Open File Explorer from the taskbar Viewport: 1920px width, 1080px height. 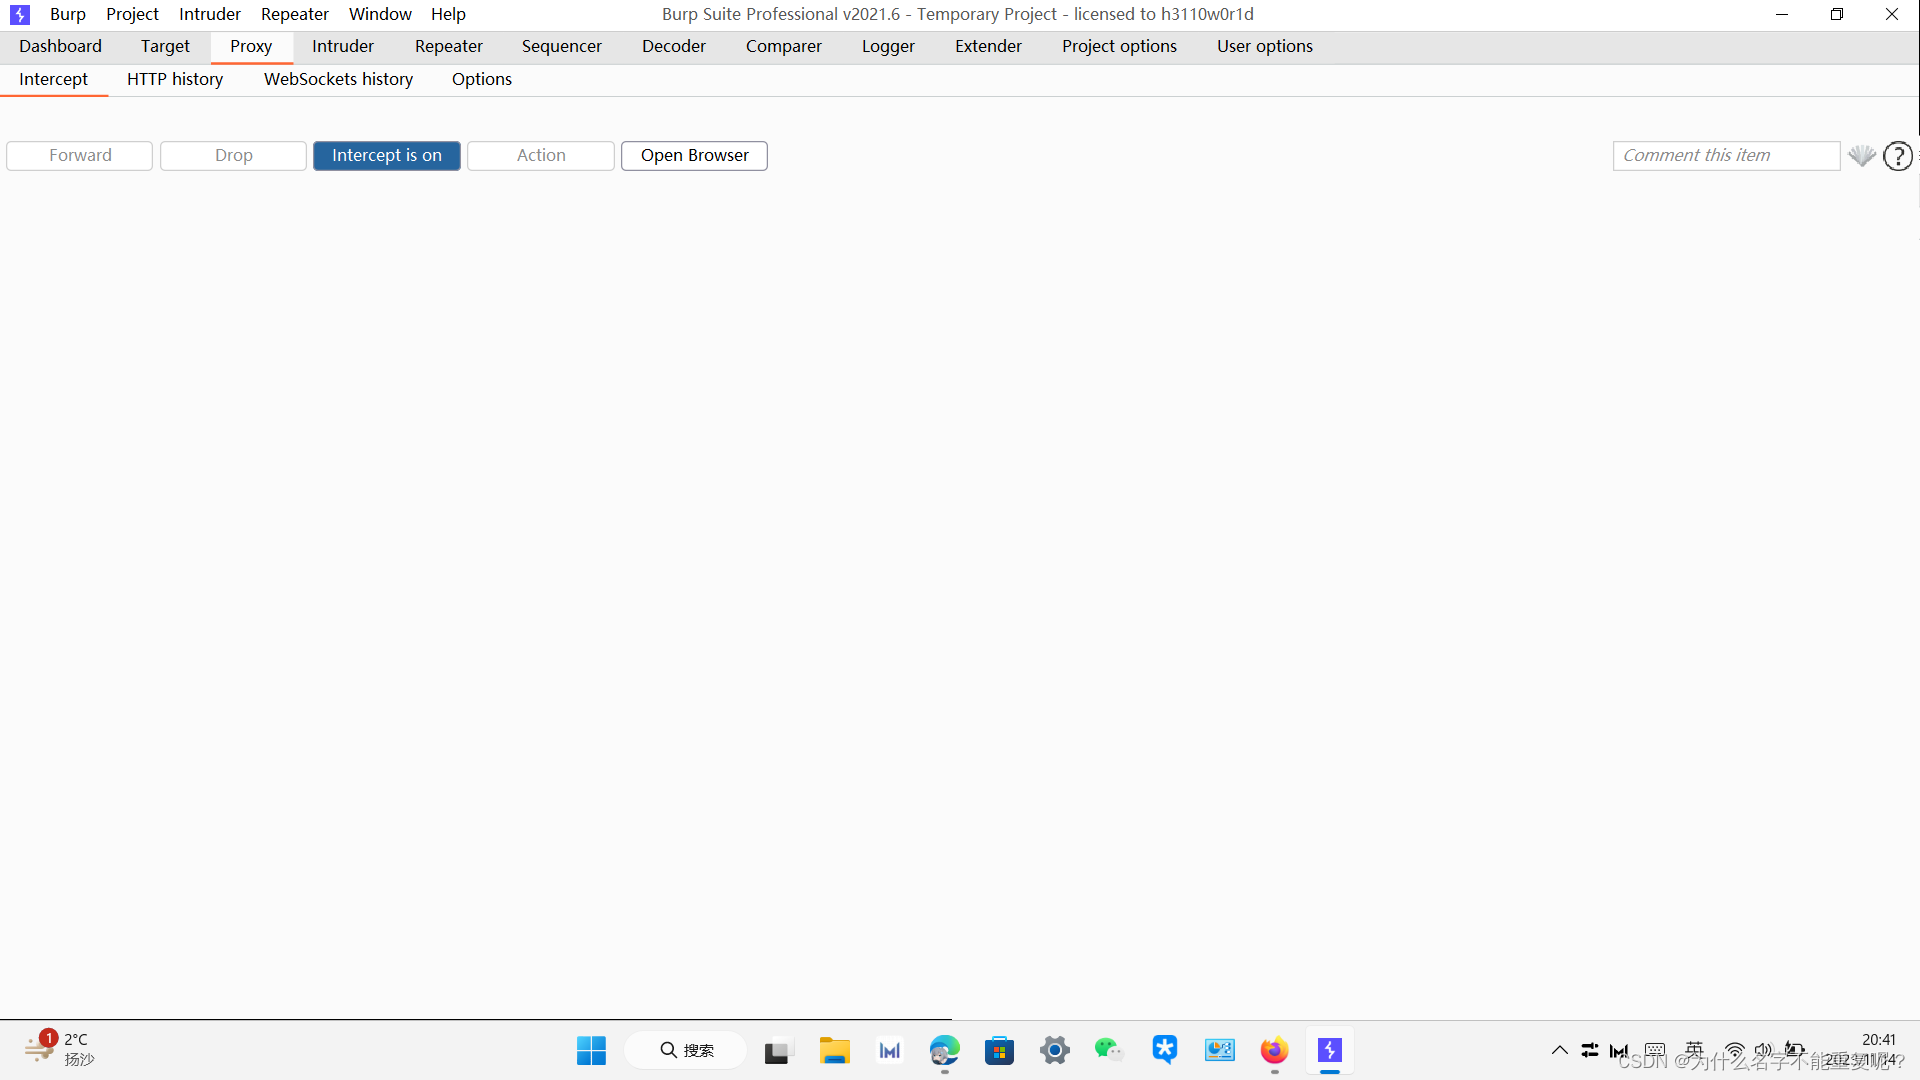(x=834, y=1051)
